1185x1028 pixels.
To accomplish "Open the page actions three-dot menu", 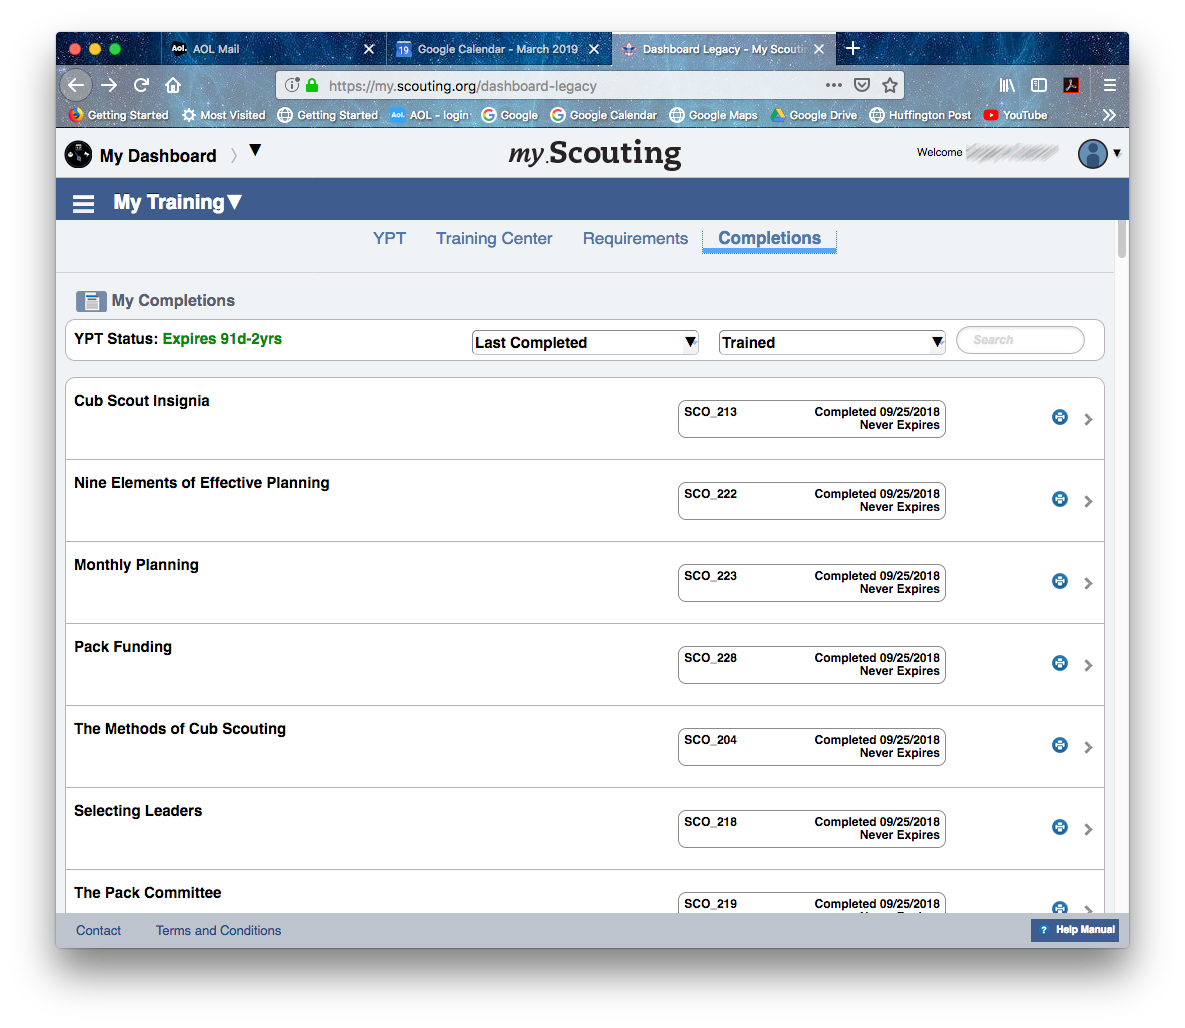I will click(x=834, y=85).
